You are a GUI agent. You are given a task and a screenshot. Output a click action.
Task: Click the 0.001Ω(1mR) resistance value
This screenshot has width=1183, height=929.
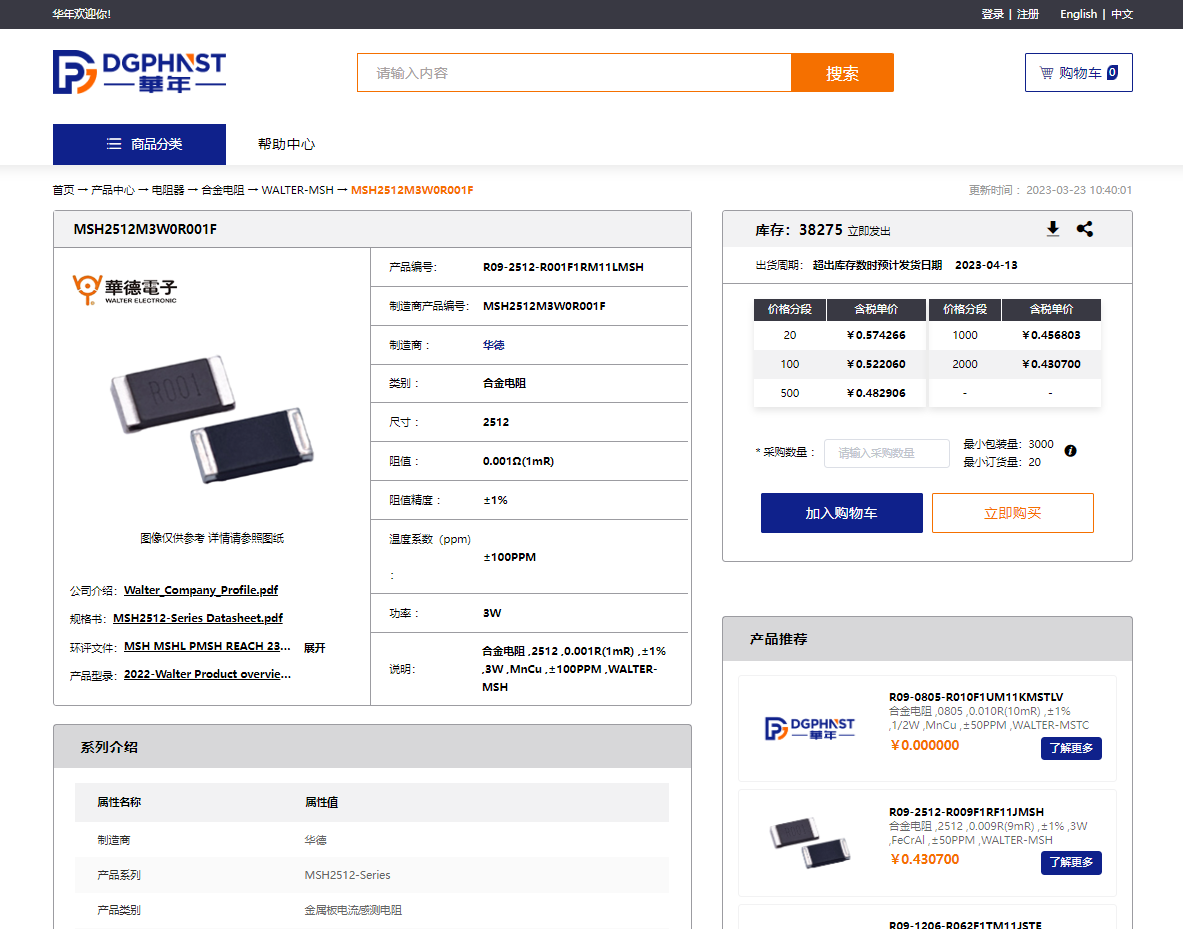point(518,461)
